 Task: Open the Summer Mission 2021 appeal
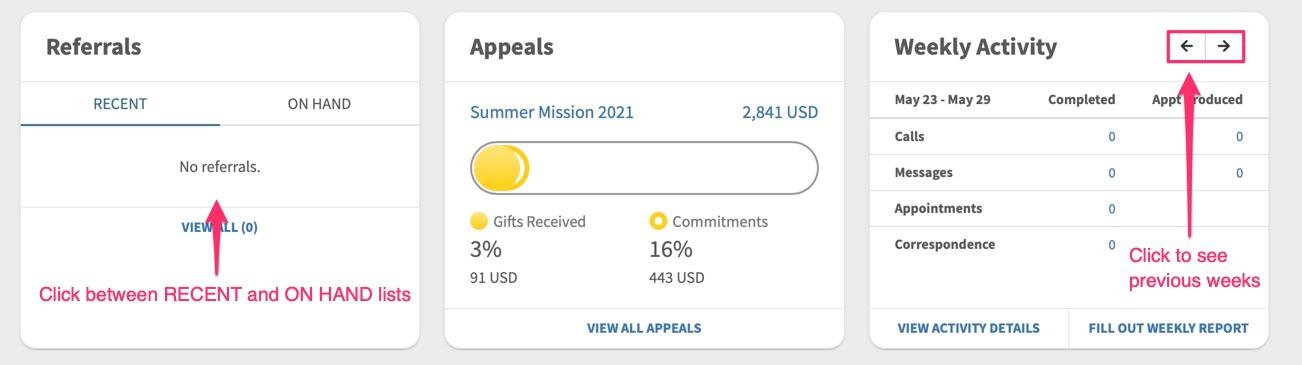pyautogui.click(x=552, y=112)
